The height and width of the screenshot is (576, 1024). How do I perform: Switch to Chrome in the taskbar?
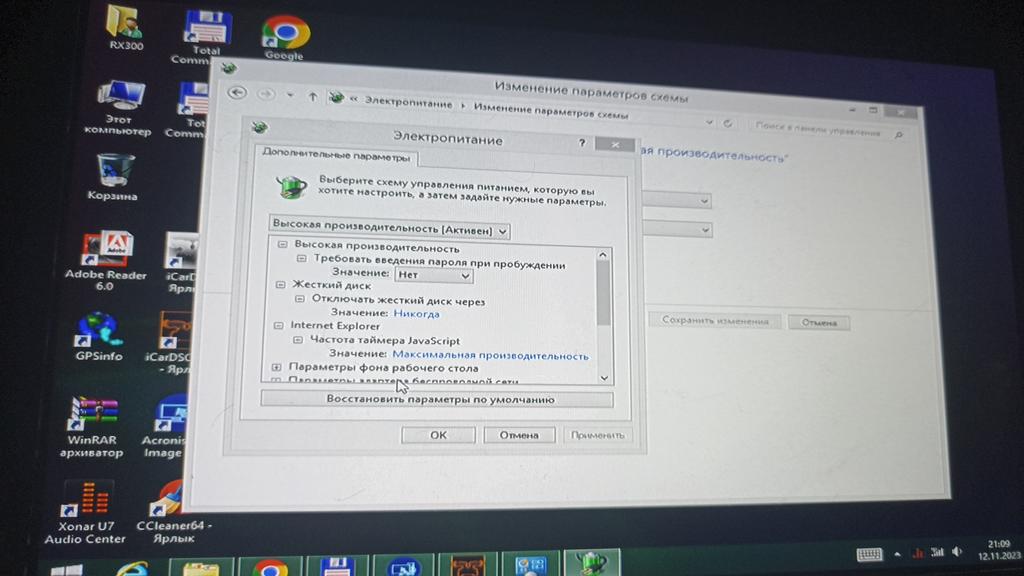(x=270, y=567)
